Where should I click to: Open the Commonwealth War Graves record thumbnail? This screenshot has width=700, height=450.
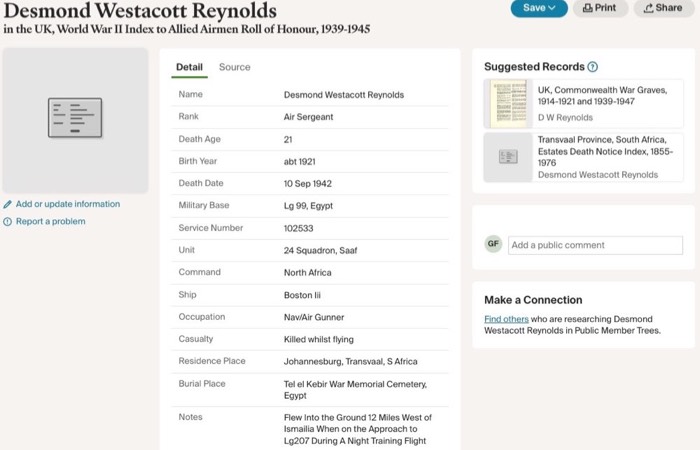point(508,104)
